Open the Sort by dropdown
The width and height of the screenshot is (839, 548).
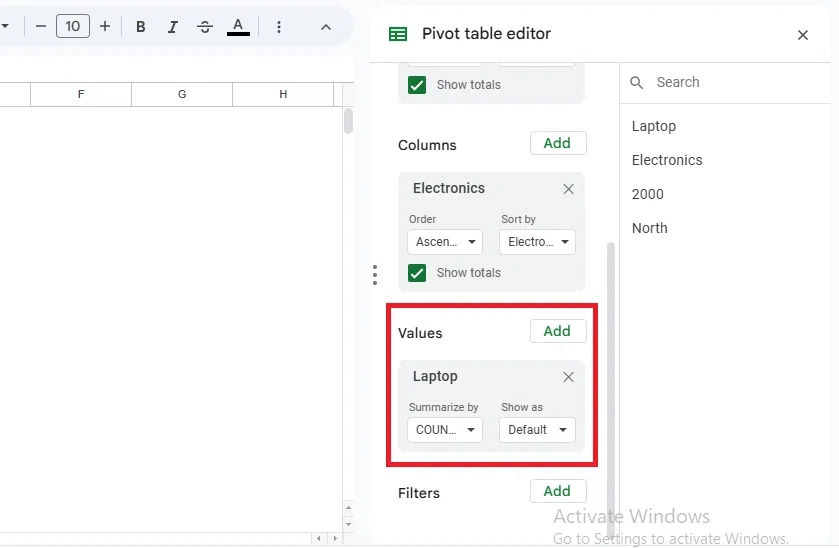pyautogui.click(x=537, y=242)
